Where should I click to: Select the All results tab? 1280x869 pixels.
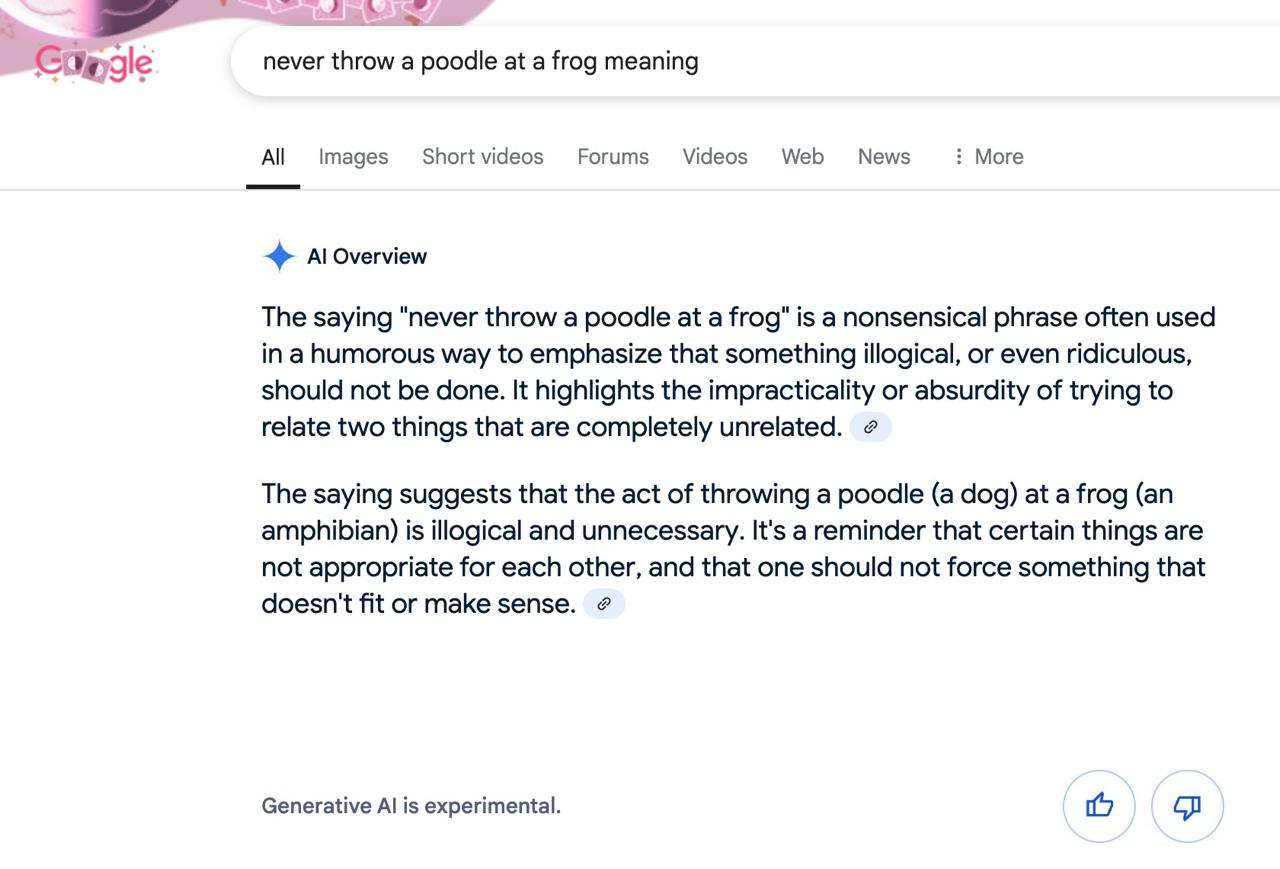tap(273, 157)
